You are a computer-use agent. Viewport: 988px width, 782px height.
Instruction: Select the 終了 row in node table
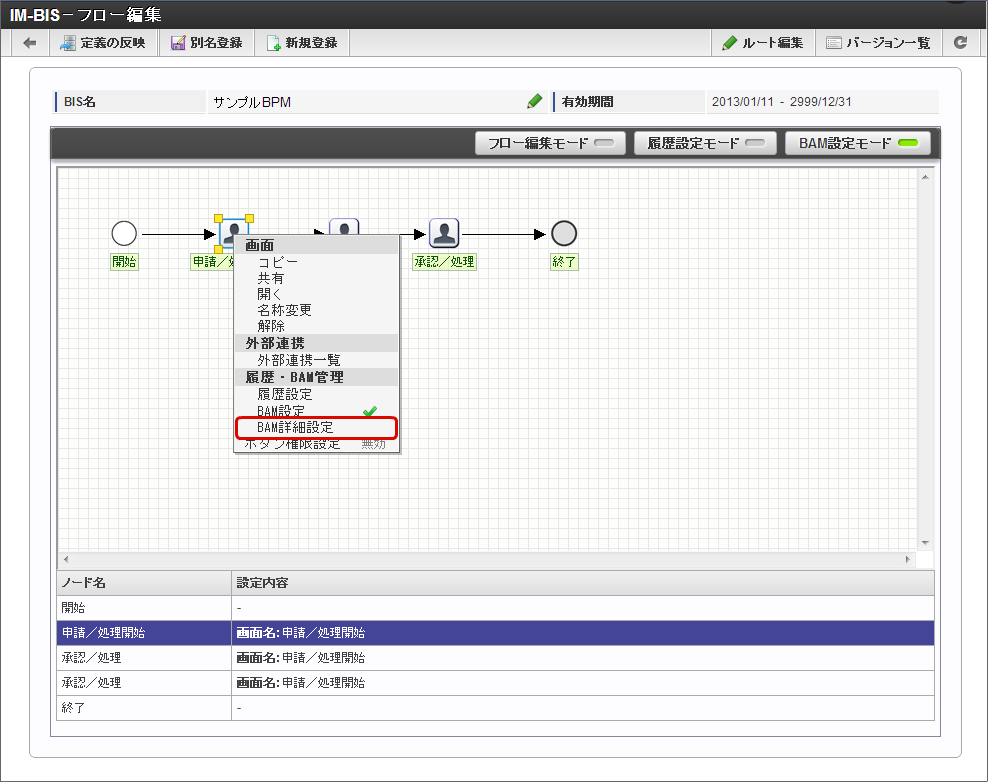pos(495,708)
